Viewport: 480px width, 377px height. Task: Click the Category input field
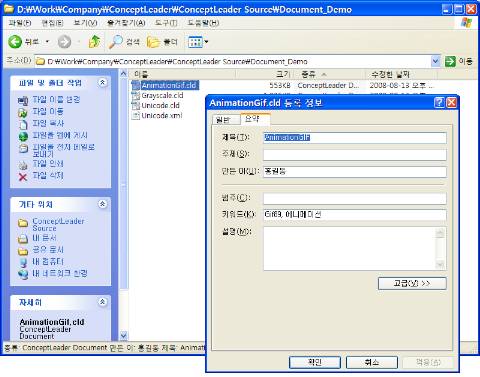click(x=354, y=198)
